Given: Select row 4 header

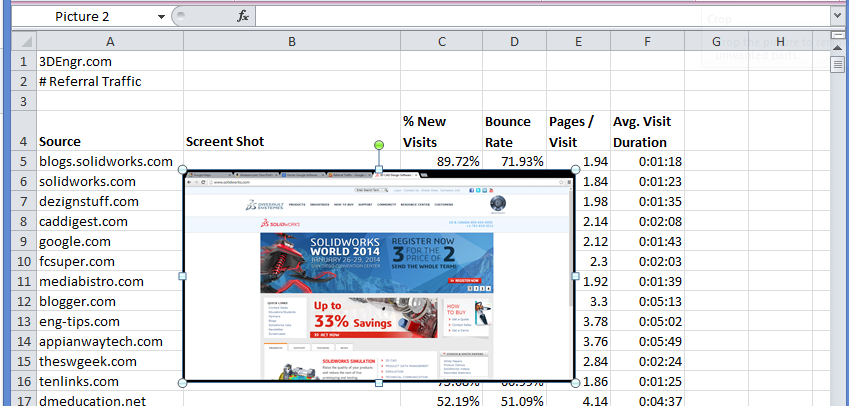Looking at the screenshot, I should [24, 131].
